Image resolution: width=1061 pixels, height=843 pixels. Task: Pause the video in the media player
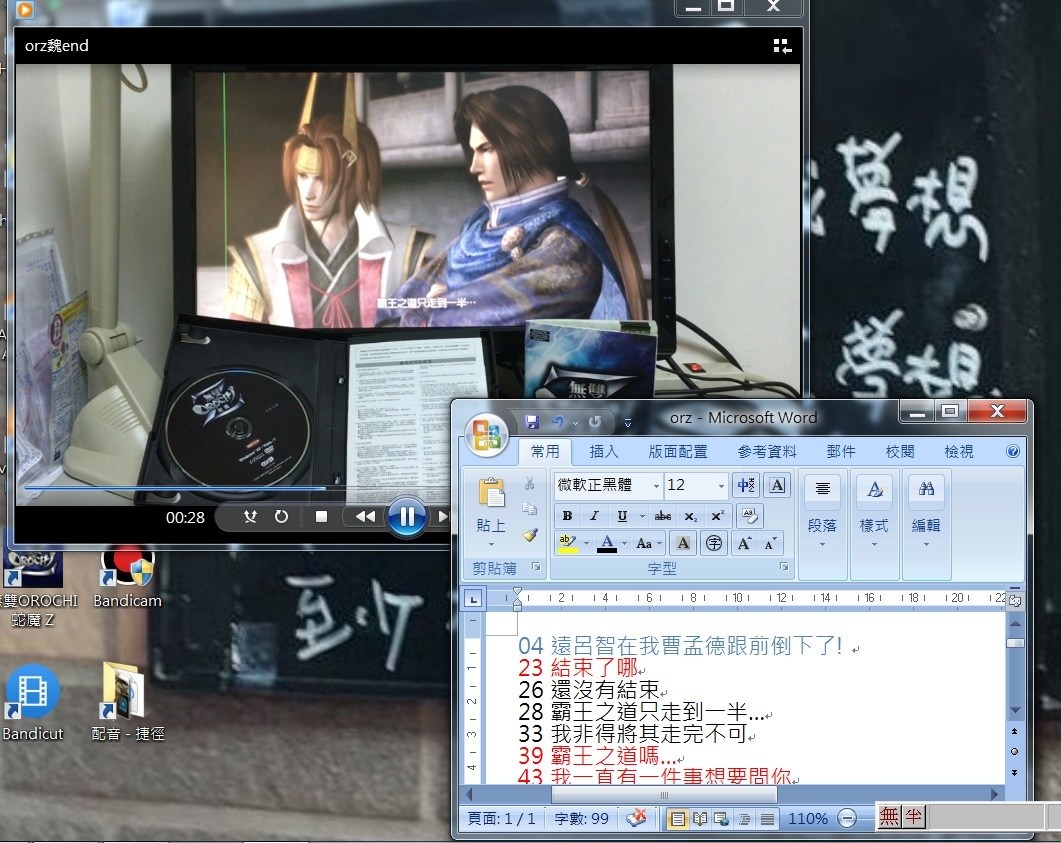(407, 517)
